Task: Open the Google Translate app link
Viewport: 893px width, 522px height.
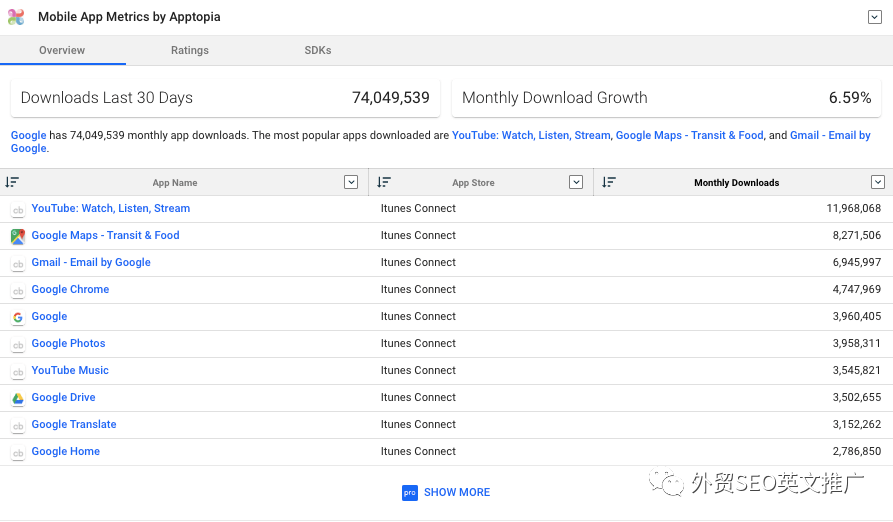Action: coord(74,424)
